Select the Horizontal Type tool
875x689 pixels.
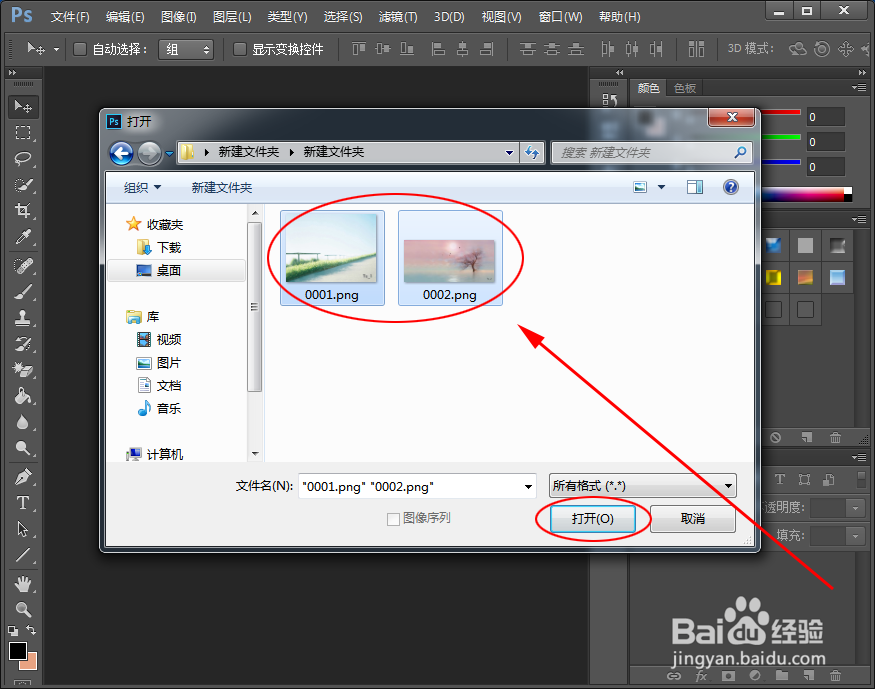pos(23,503)
